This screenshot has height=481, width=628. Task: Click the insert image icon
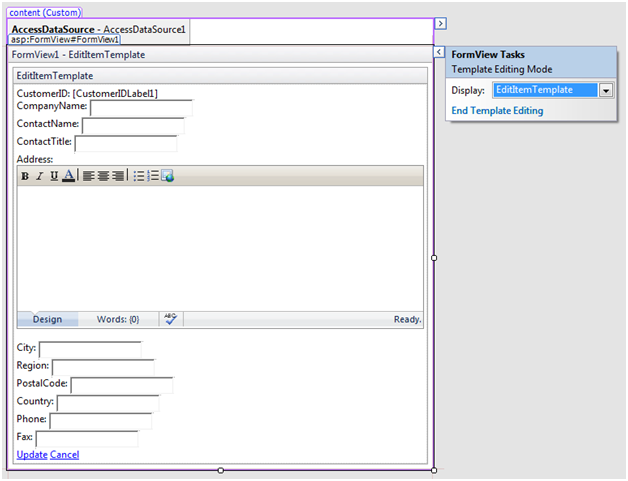pos(168,176)
